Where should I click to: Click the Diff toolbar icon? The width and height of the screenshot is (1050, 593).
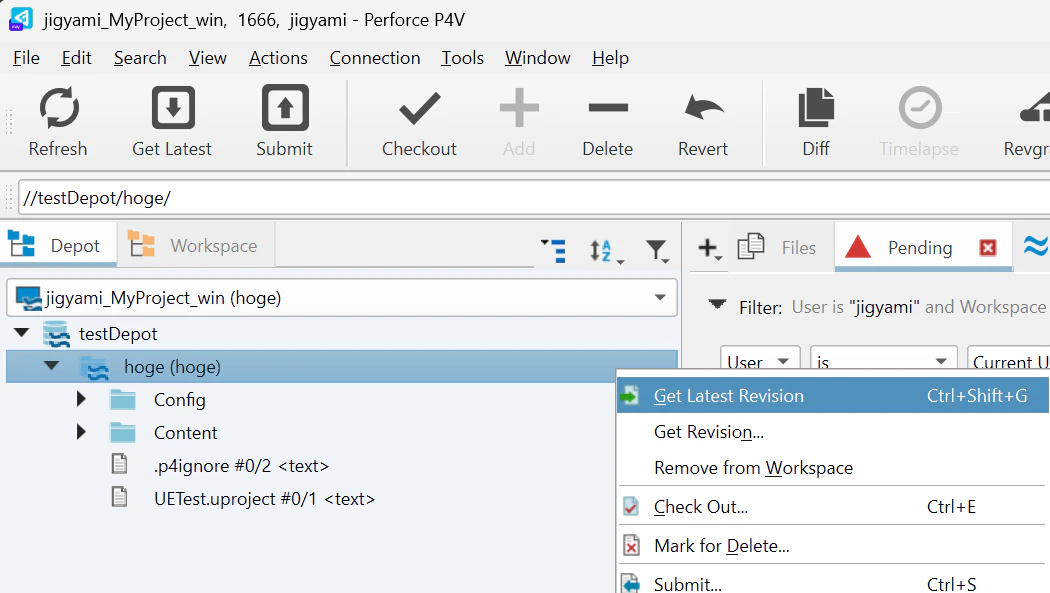tap(816, 108)
